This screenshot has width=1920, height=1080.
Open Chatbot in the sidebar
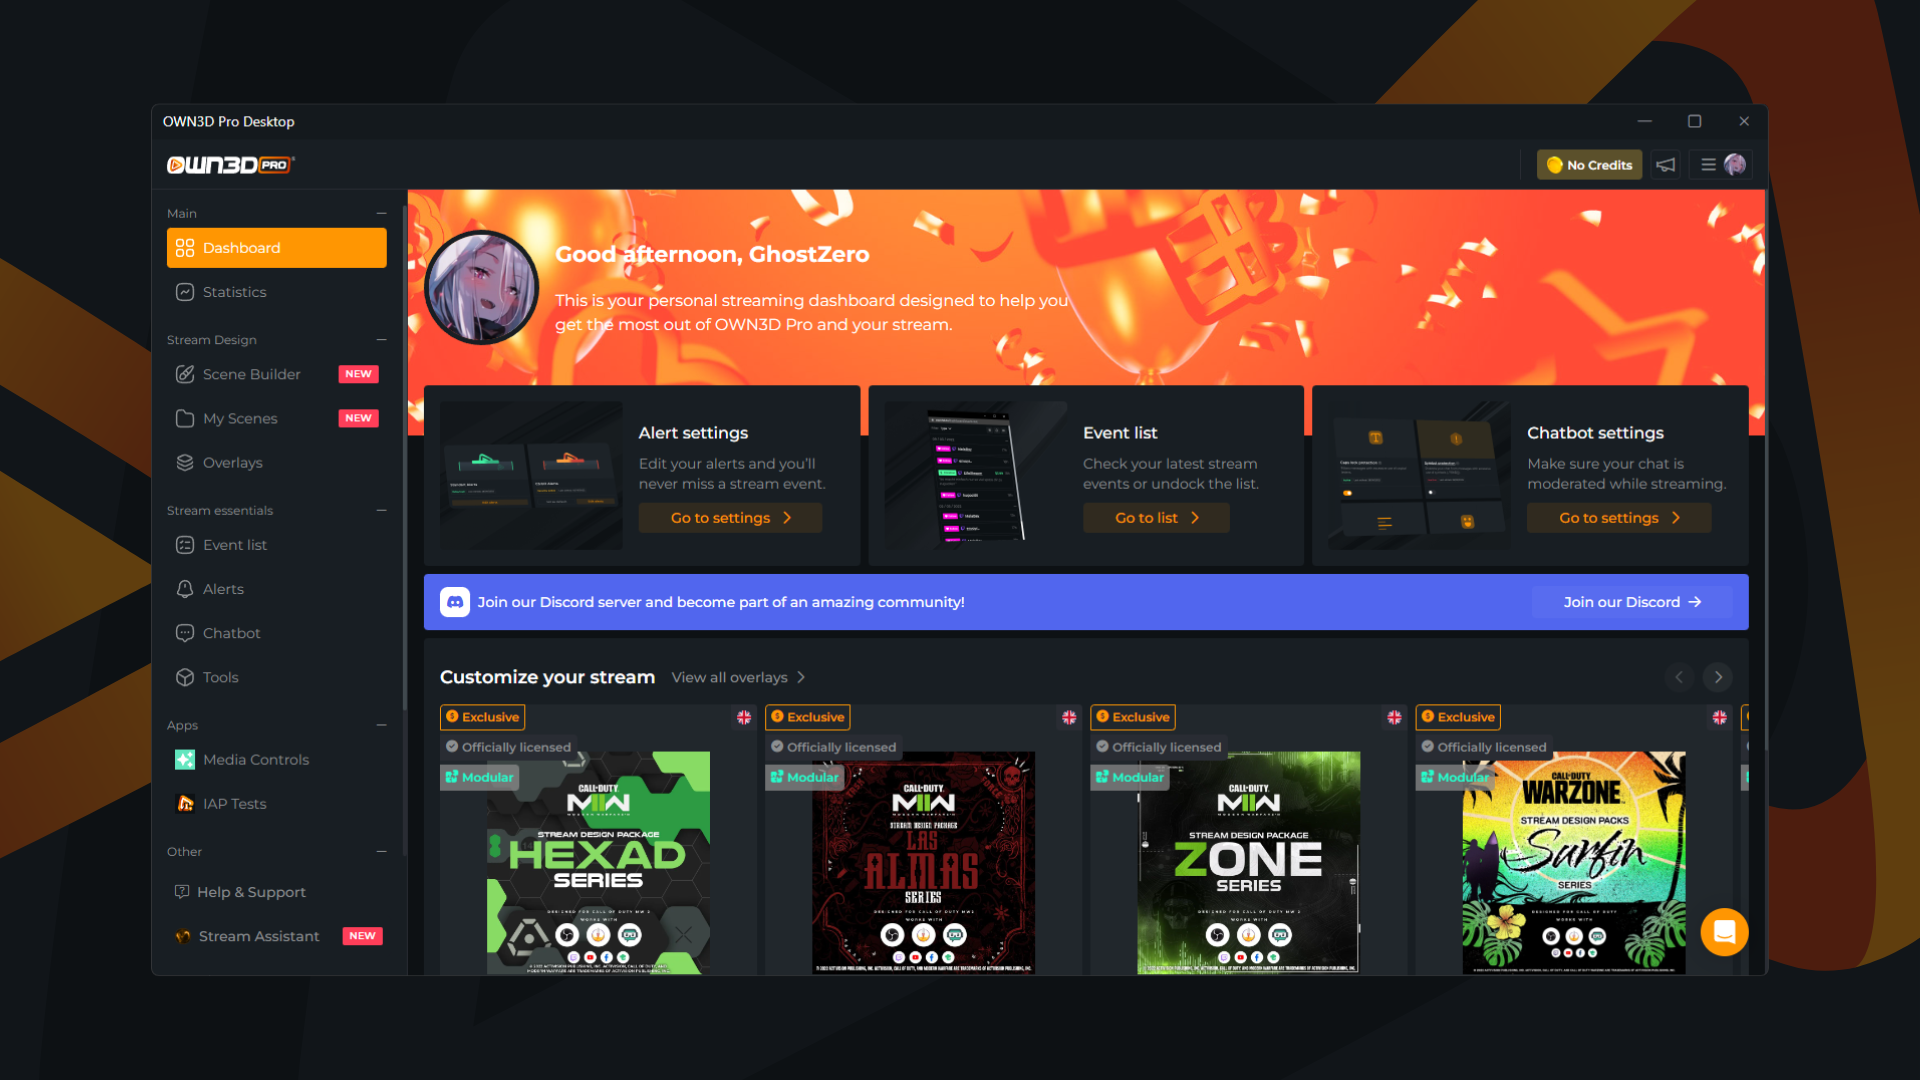pyautogui.click(x=231, y=633)
